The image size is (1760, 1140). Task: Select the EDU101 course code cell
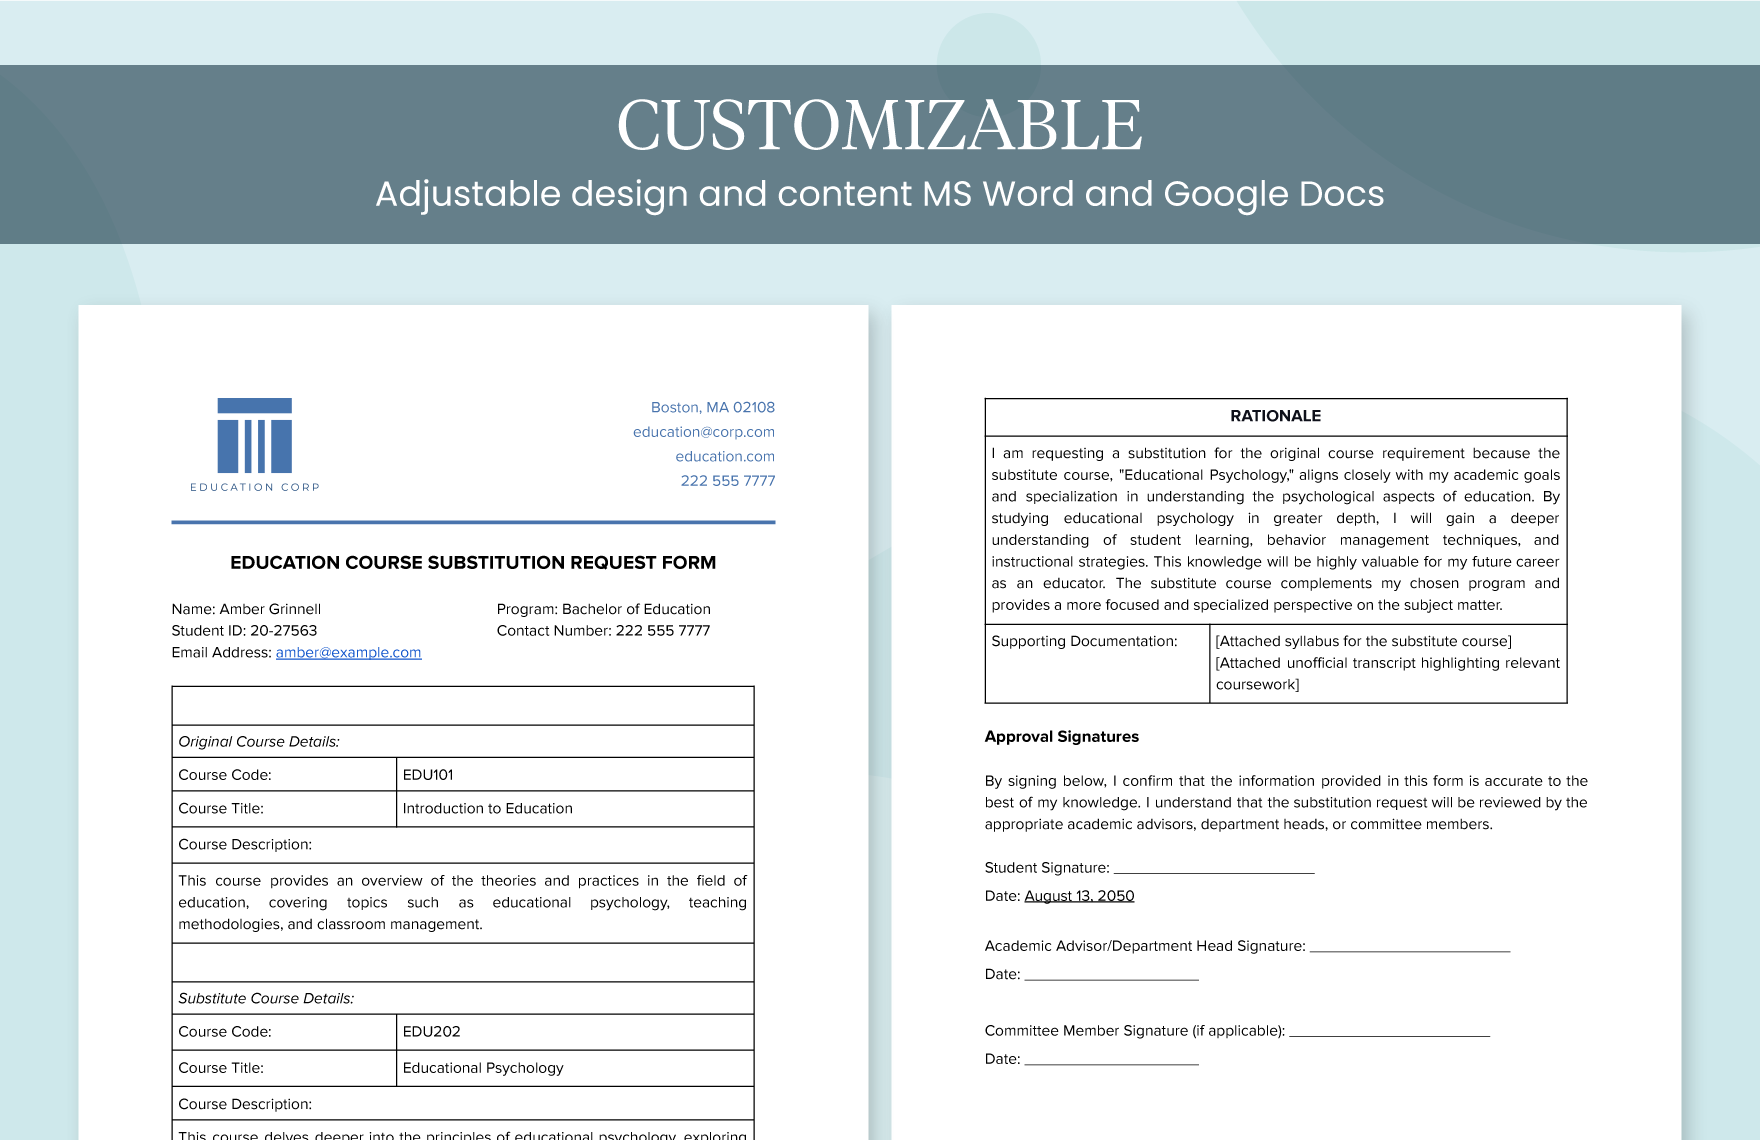point(427,773)
